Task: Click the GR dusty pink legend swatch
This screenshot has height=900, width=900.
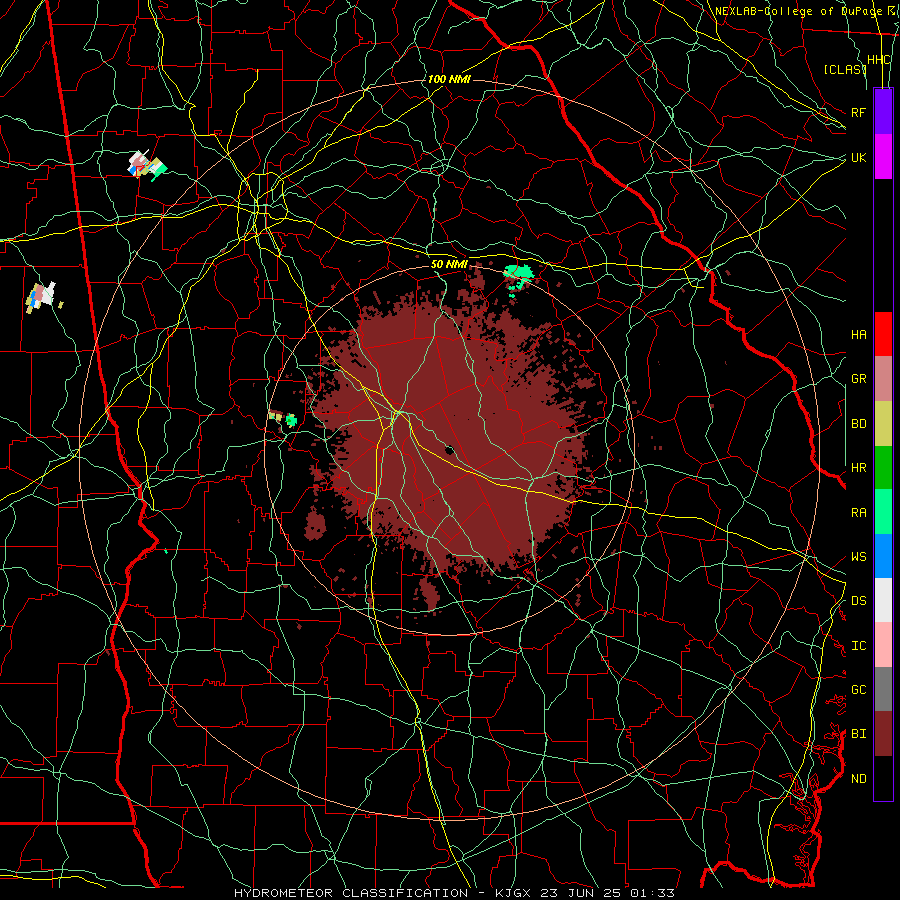Action: click(883, 379)
